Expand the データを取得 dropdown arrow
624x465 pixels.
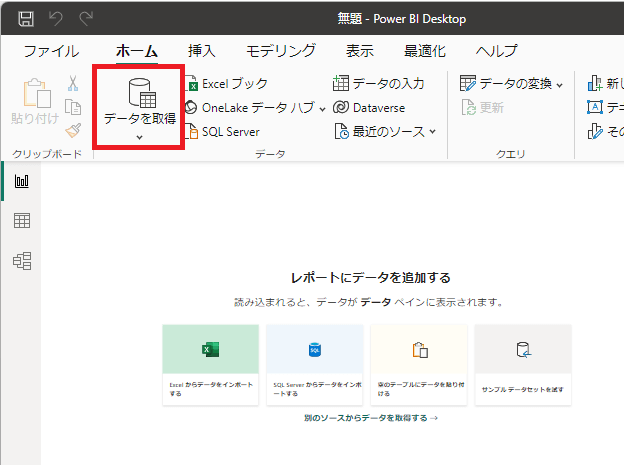[139, 137]
